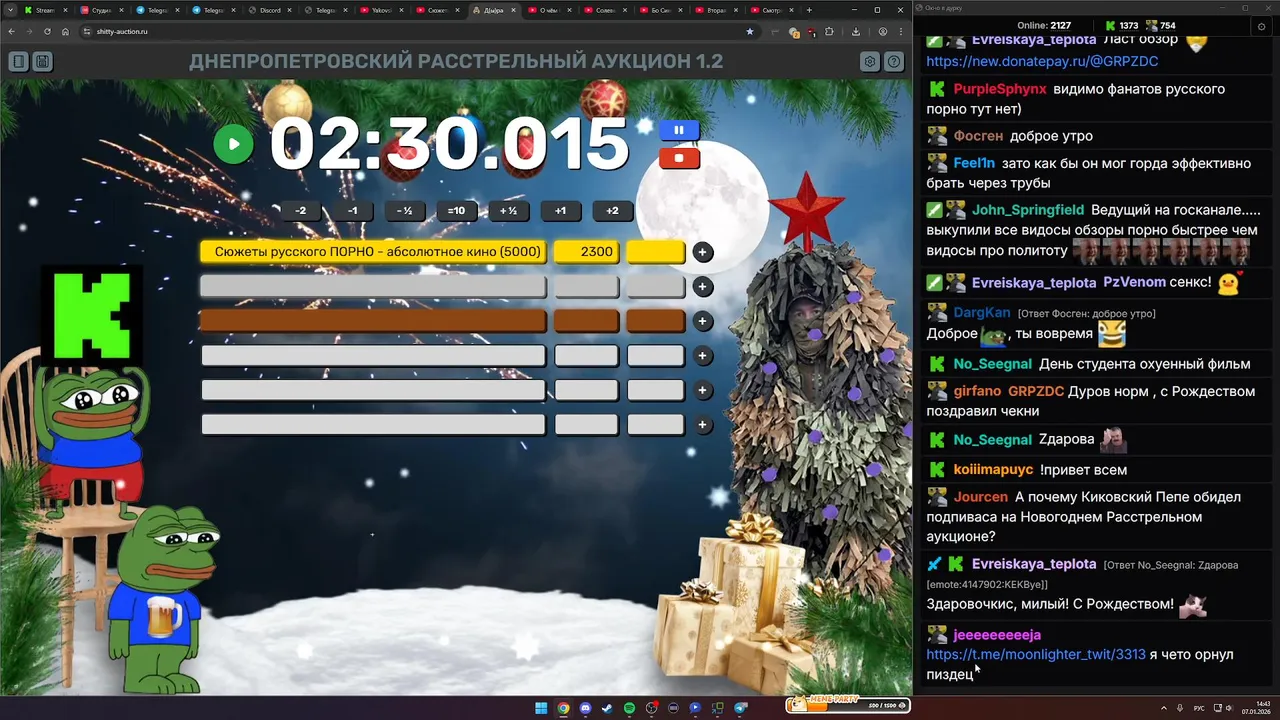Open the browser downloads icon

coord(855,31)
